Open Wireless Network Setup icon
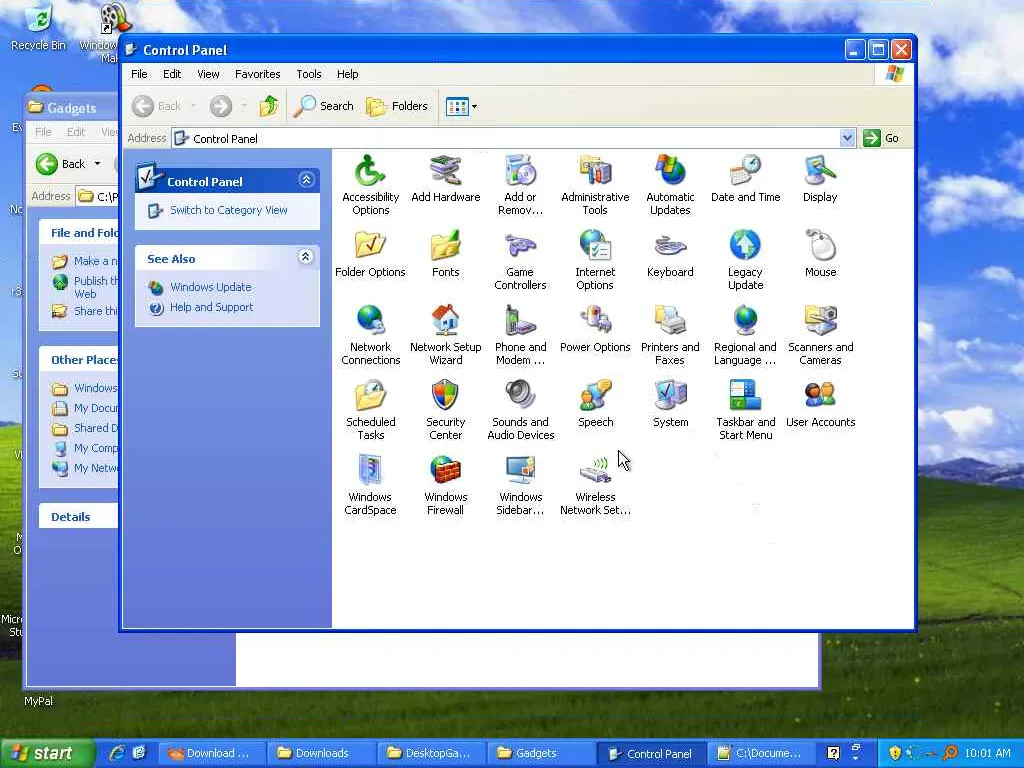The height and width of the screenshot is (768, 1024). [x=595, y=486]
